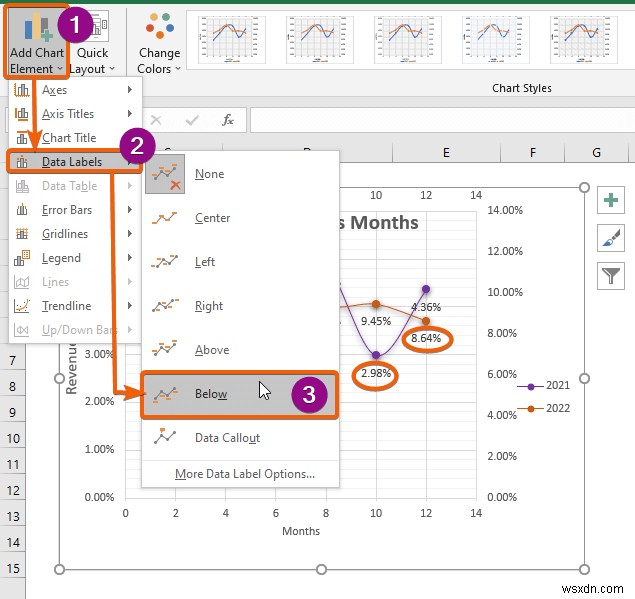Click the Above data labels icon
The image size is (635, 599).
[164, 348]
